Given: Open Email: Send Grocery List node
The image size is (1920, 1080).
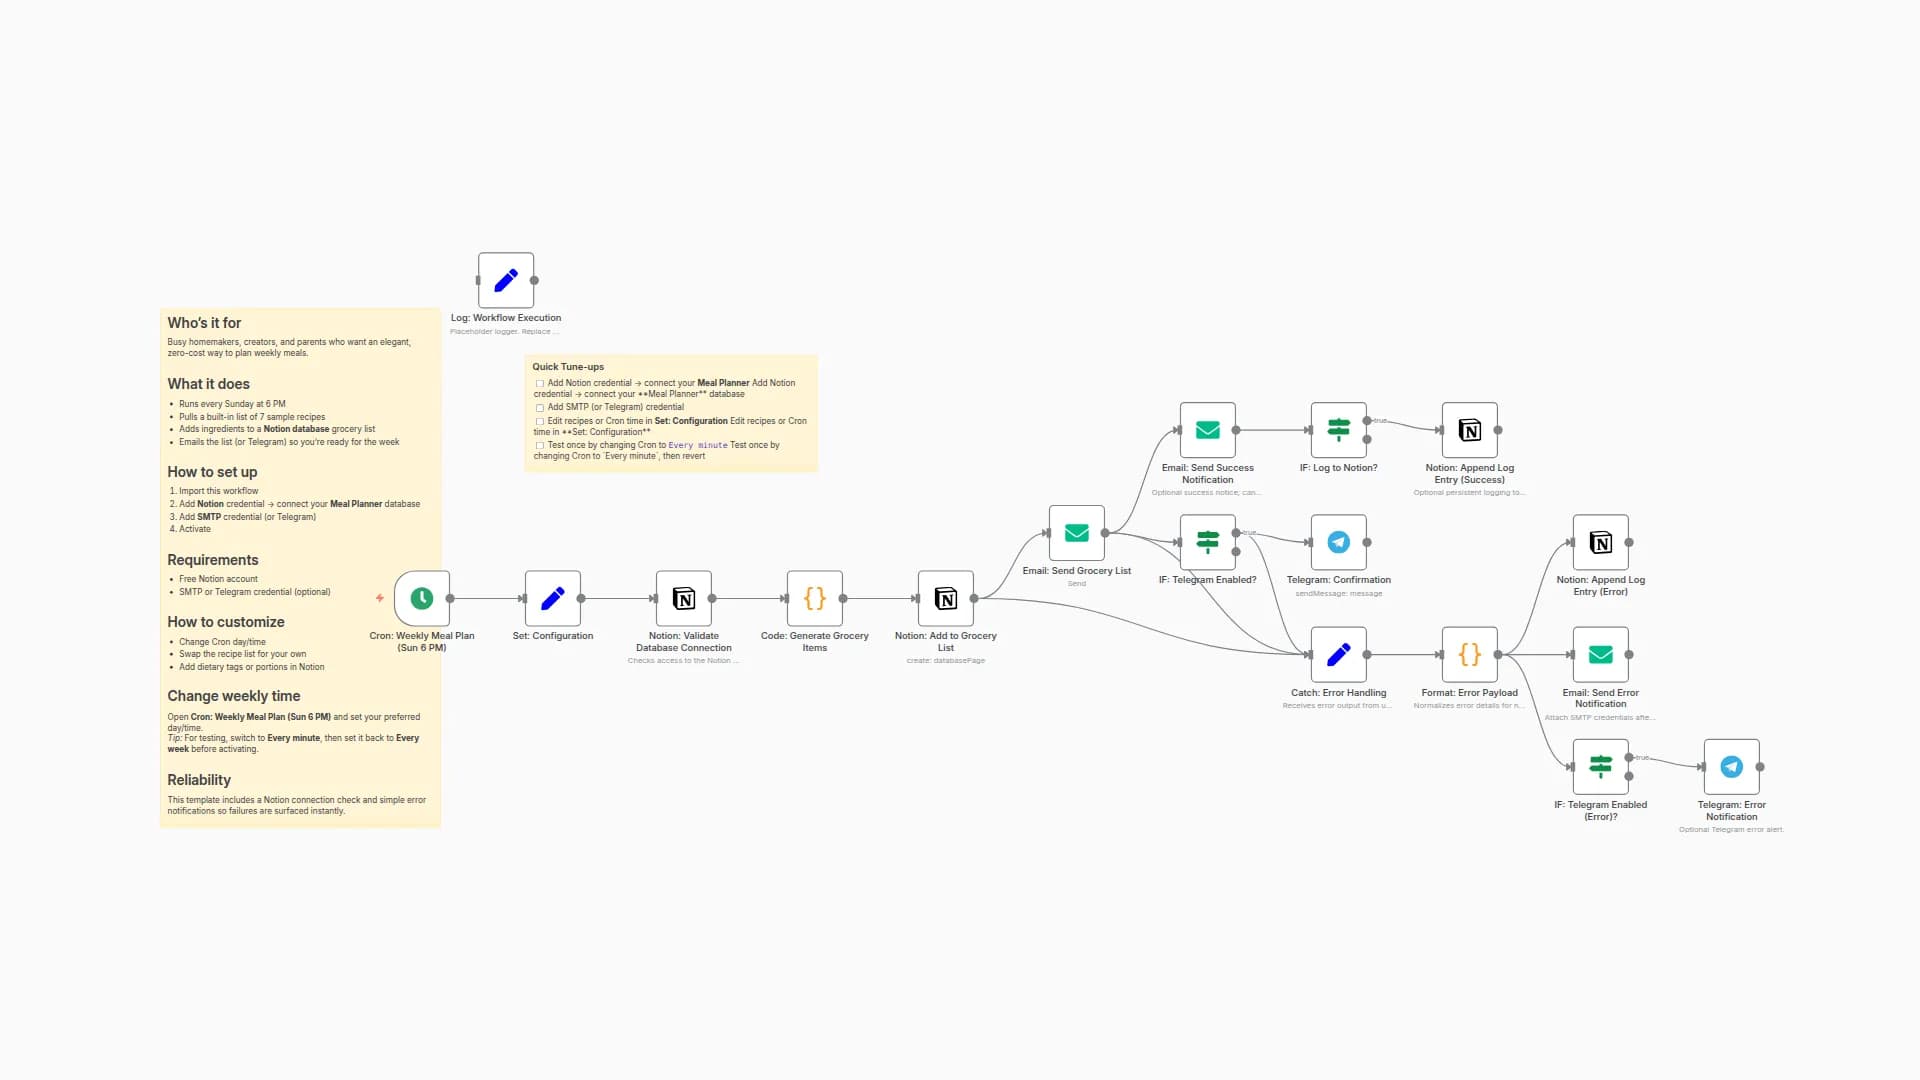Looking at the screenshot, I should [1076, 533].
